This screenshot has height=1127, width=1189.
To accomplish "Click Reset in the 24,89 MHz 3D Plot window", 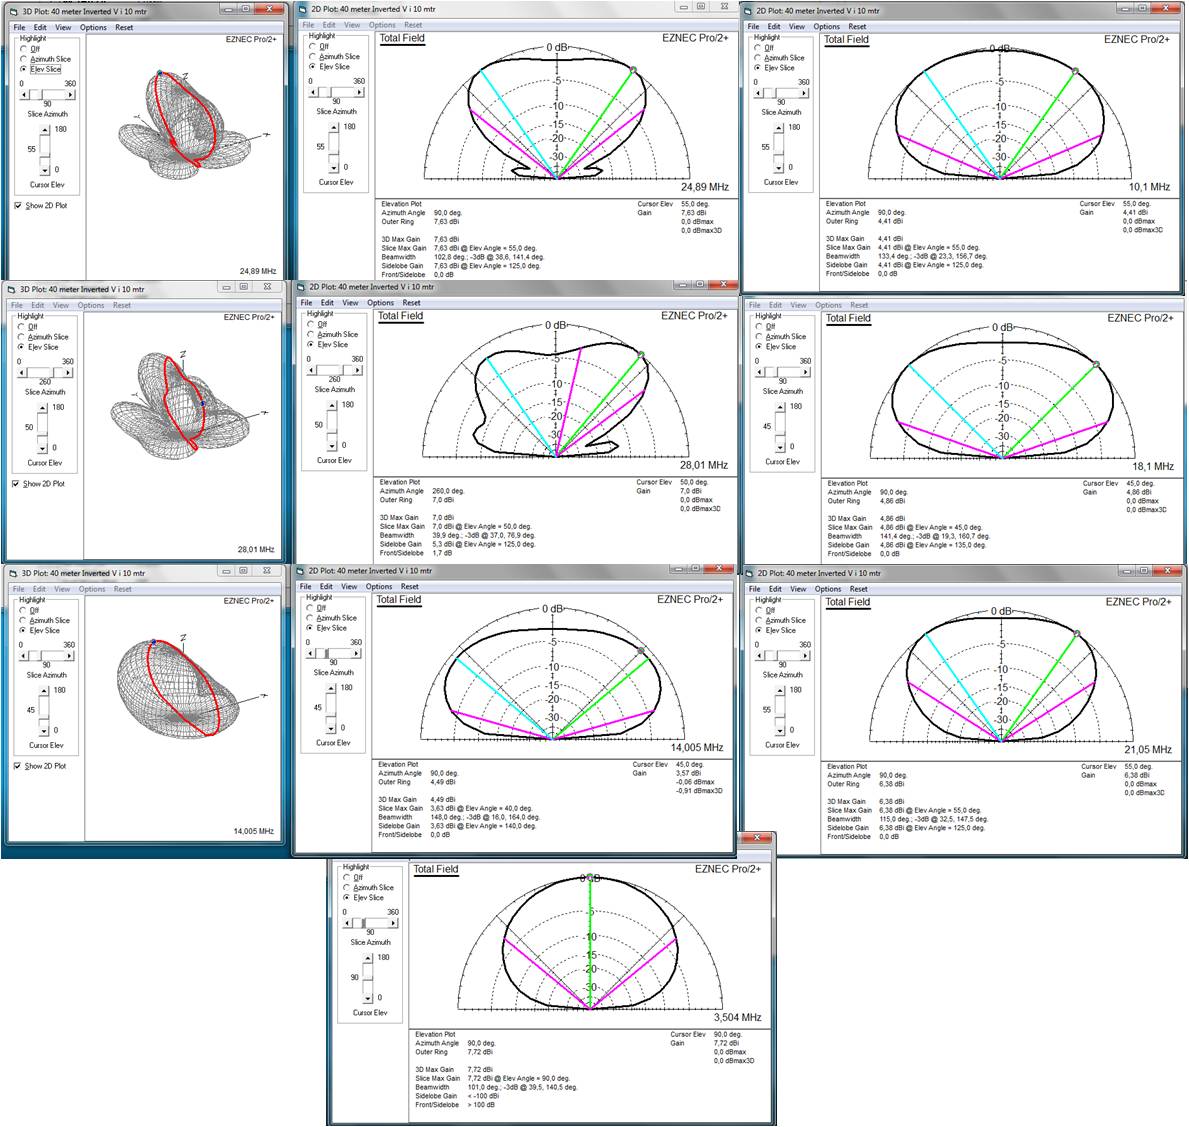I will point(124,28).
